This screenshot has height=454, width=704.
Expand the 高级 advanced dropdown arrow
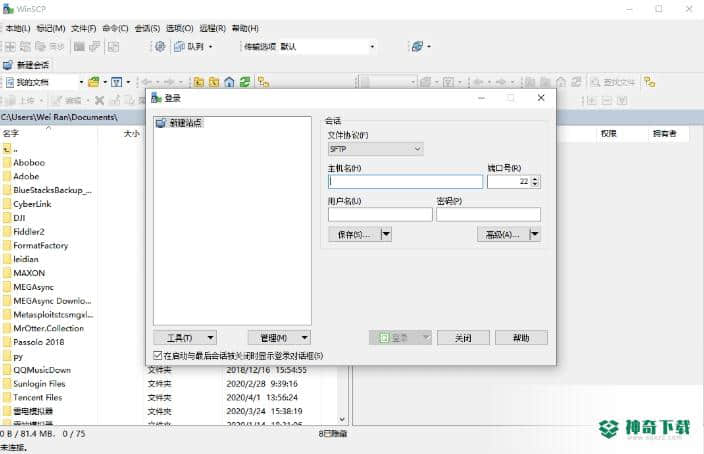click(x=535, y=234)
